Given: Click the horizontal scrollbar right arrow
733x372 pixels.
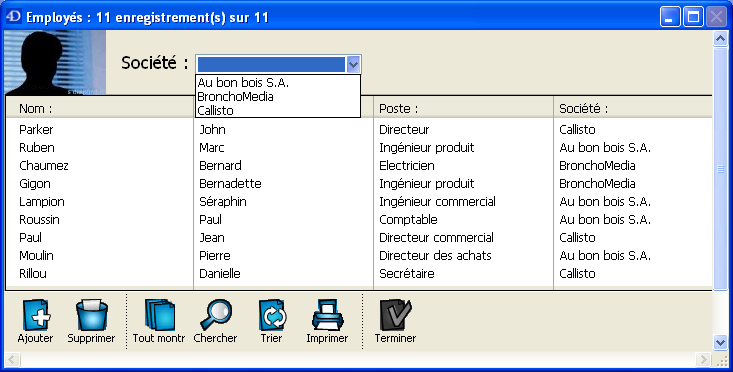Looking at the screenshot, I should pos(703,359).
